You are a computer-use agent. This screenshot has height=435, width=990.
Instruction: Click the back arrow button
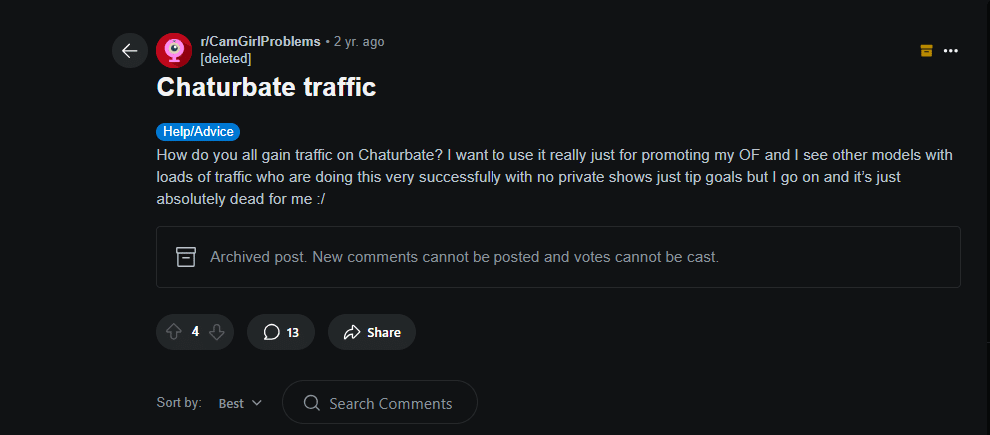coord(130,51)
